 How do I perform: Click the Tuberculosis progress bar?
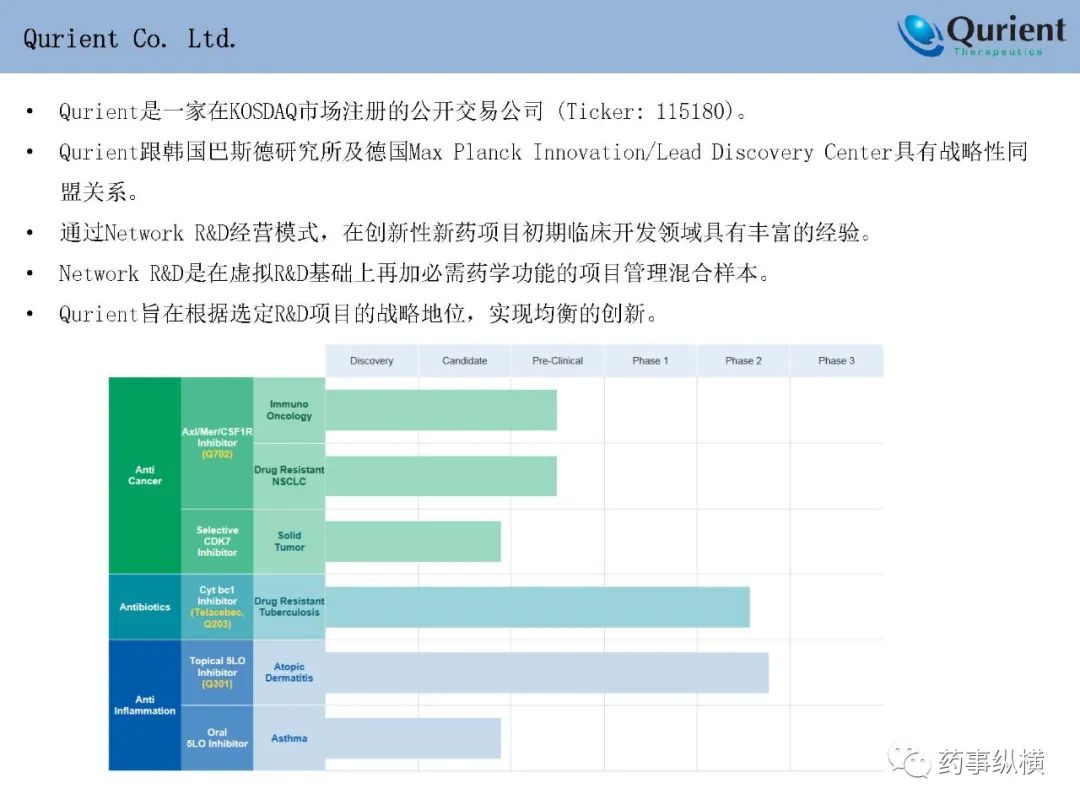point(537,607)
